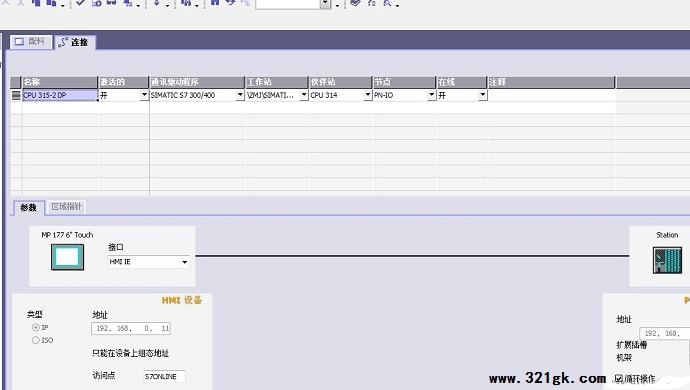
Task: Select the ISO type radio button
Action: tap(36, 340)
